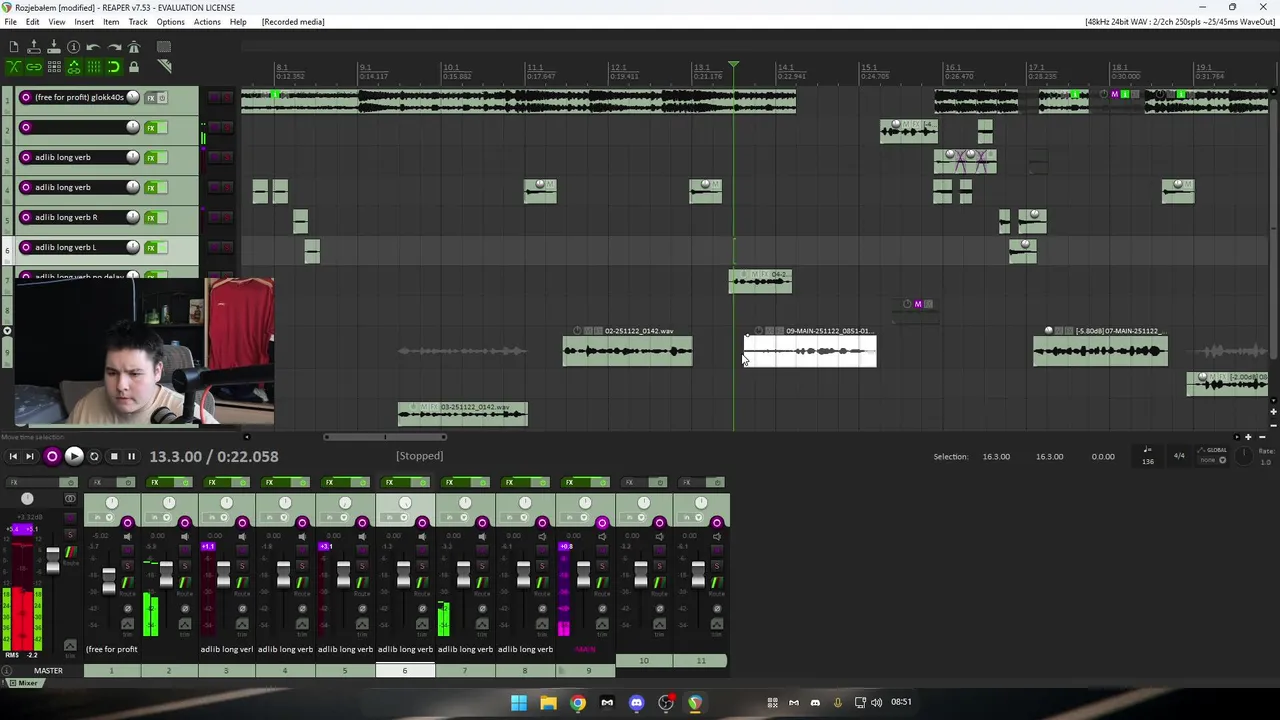This screenshot has height=720, width=1280.
Task: Toggle record arm on 'adlib long verb L' track
Action: (x=26, y=247)
